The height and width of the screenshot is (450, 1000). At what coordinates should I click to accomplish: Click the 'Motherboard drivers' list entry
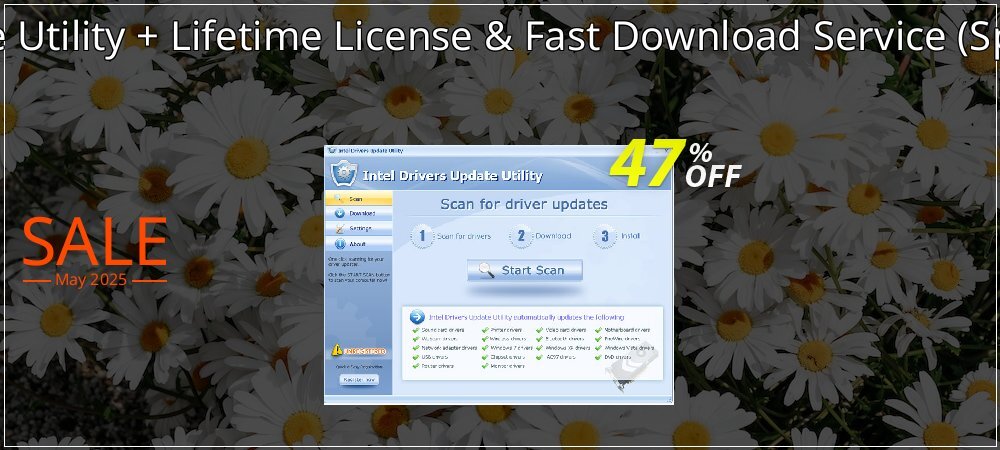click(x=622, y=330)
